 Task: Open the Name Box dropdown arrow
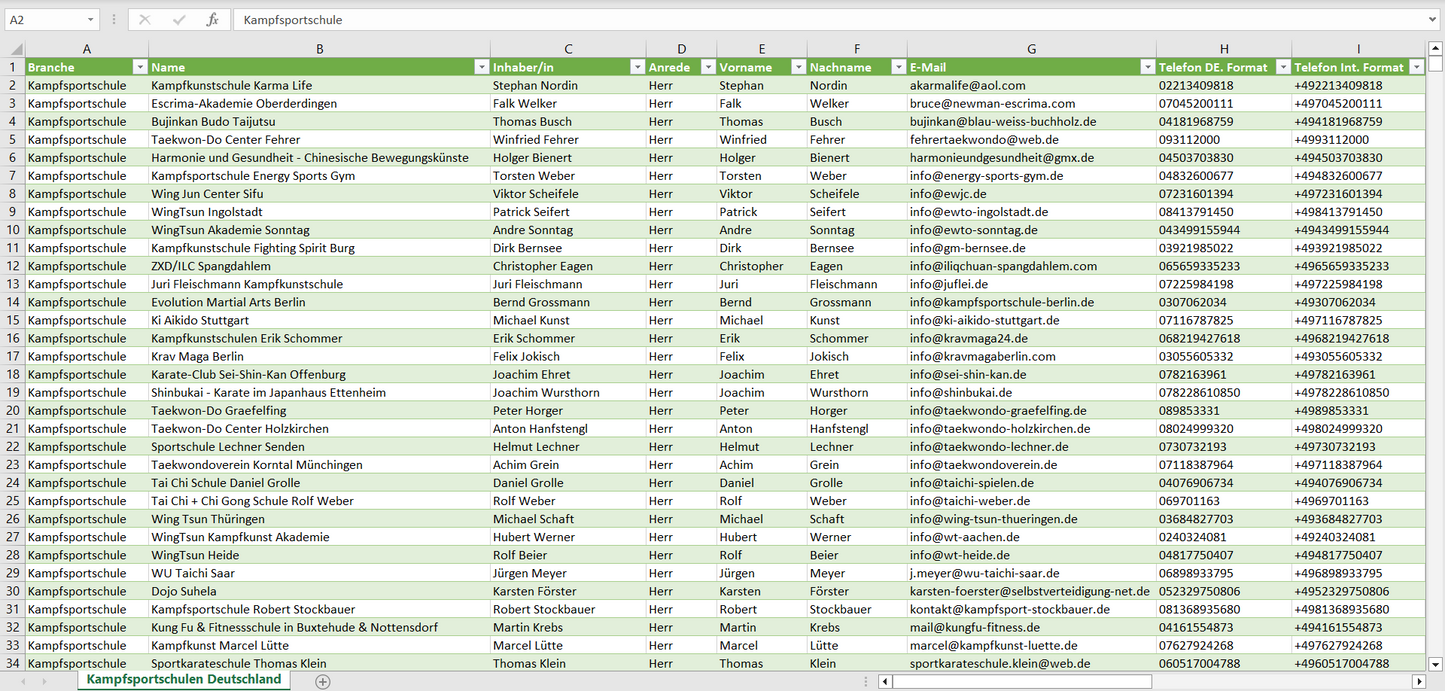90,20
